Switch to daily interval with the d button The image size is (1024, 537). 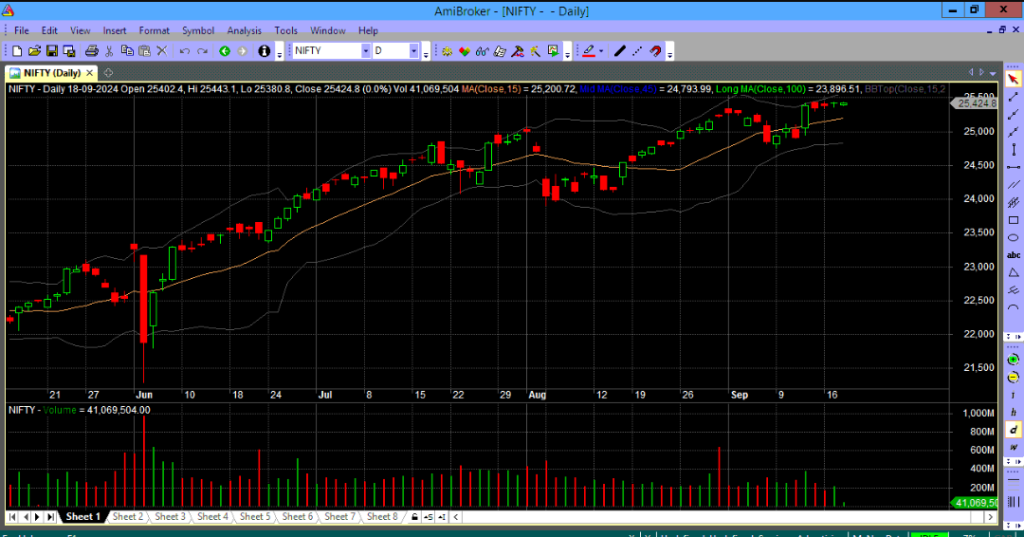click(x=1014, y=430)
